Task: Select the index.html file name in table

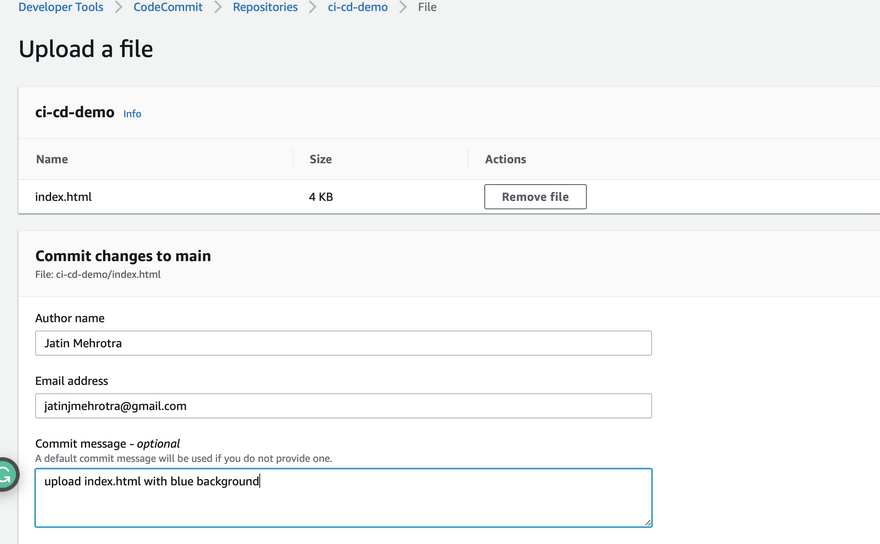Action: (63, 197)
